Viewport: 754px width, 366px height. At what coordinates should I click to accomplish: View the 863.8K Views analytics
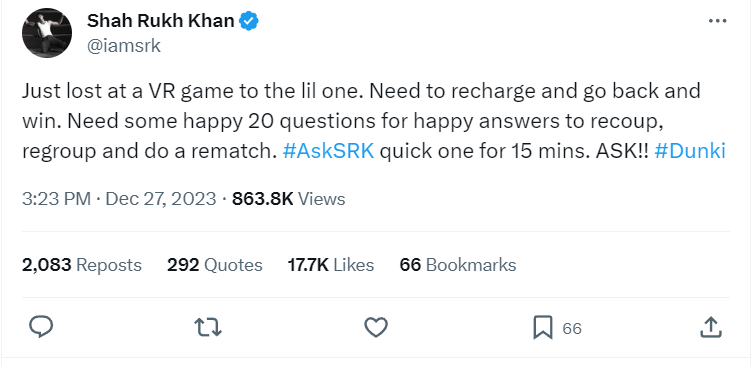[289, 199]
